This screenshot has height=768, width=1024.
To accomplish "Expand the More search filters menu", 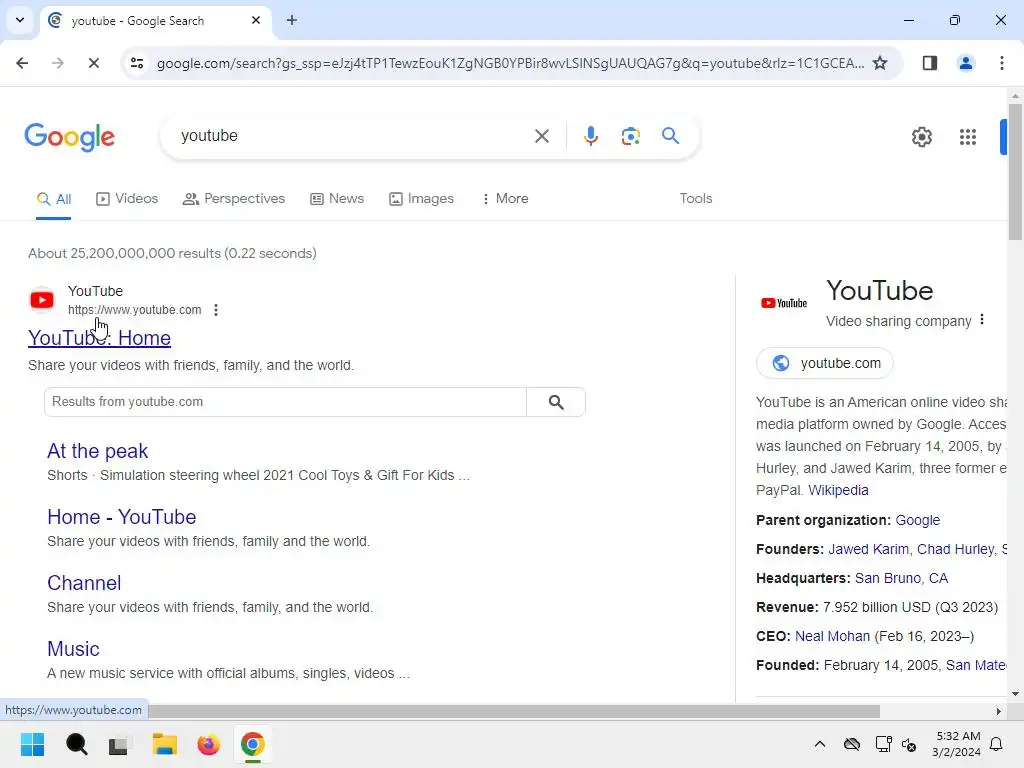I will coord(505,199).
